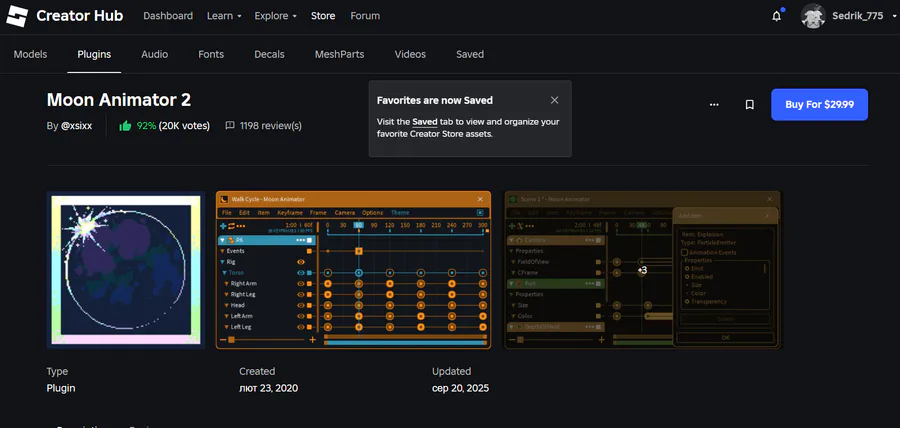Expand the Learn dropdown menu
The height and width of the screenshot is (428, 900).
224,16
